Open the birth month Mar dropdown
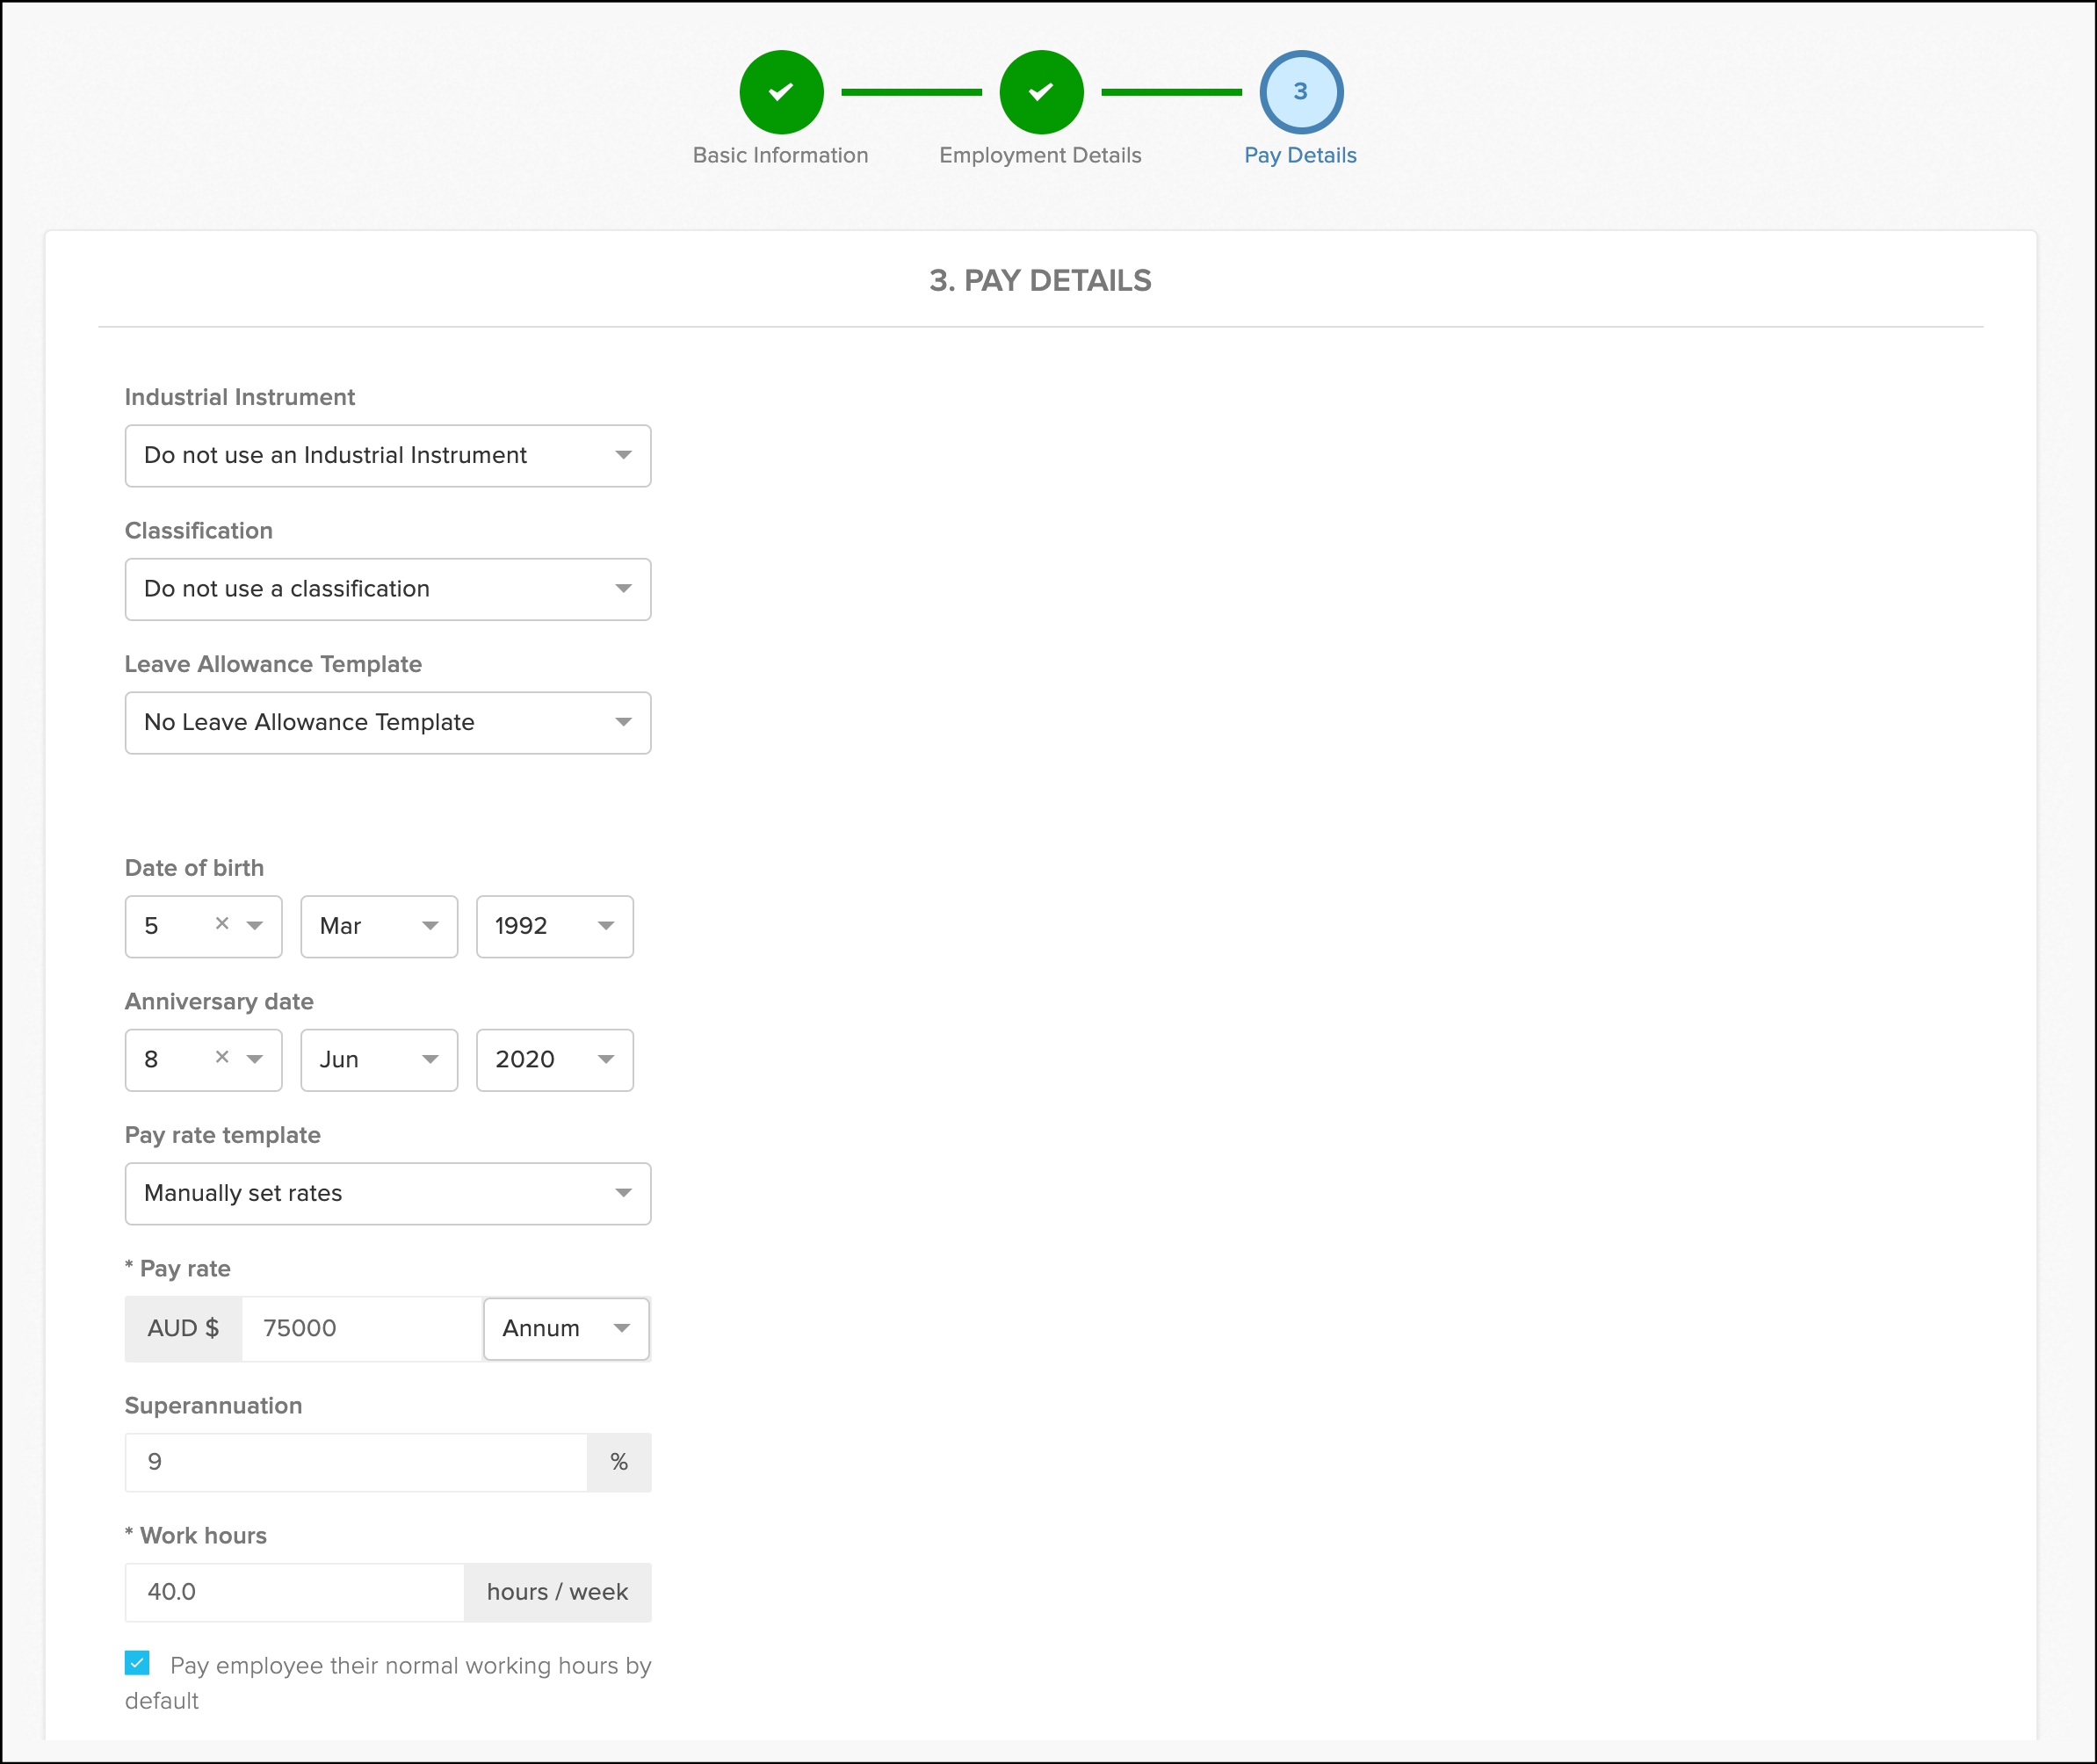 (x=379, y=926)
